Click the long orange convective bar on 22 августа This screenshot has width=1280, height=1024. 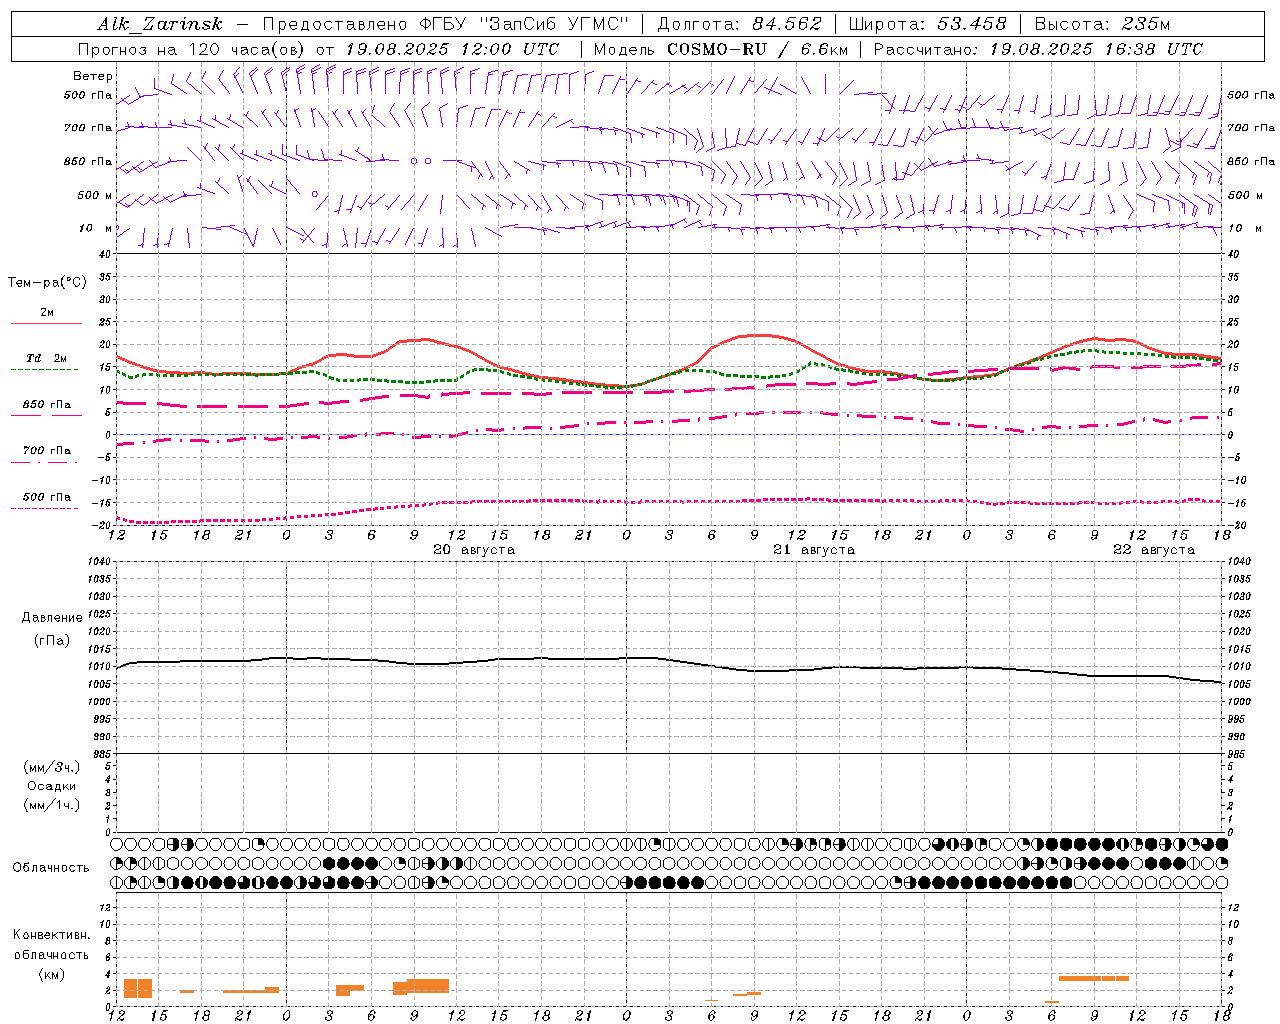tap(1094, 978)
